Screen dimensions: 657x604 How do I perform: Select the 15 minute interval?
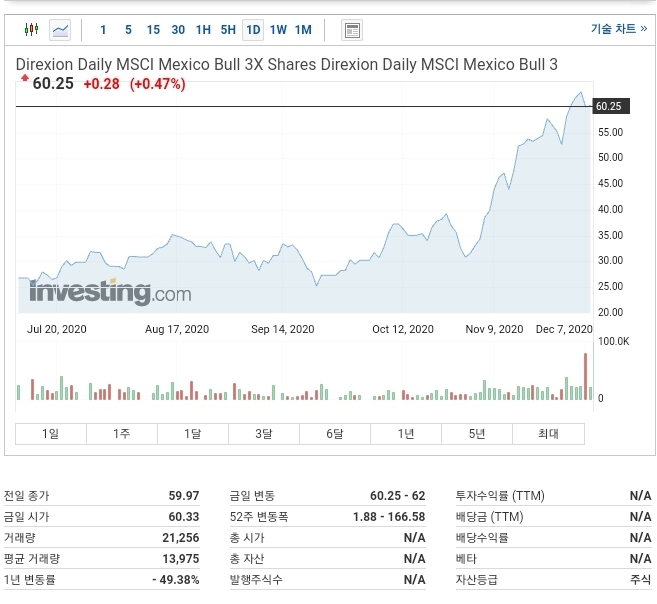(153, 30)
